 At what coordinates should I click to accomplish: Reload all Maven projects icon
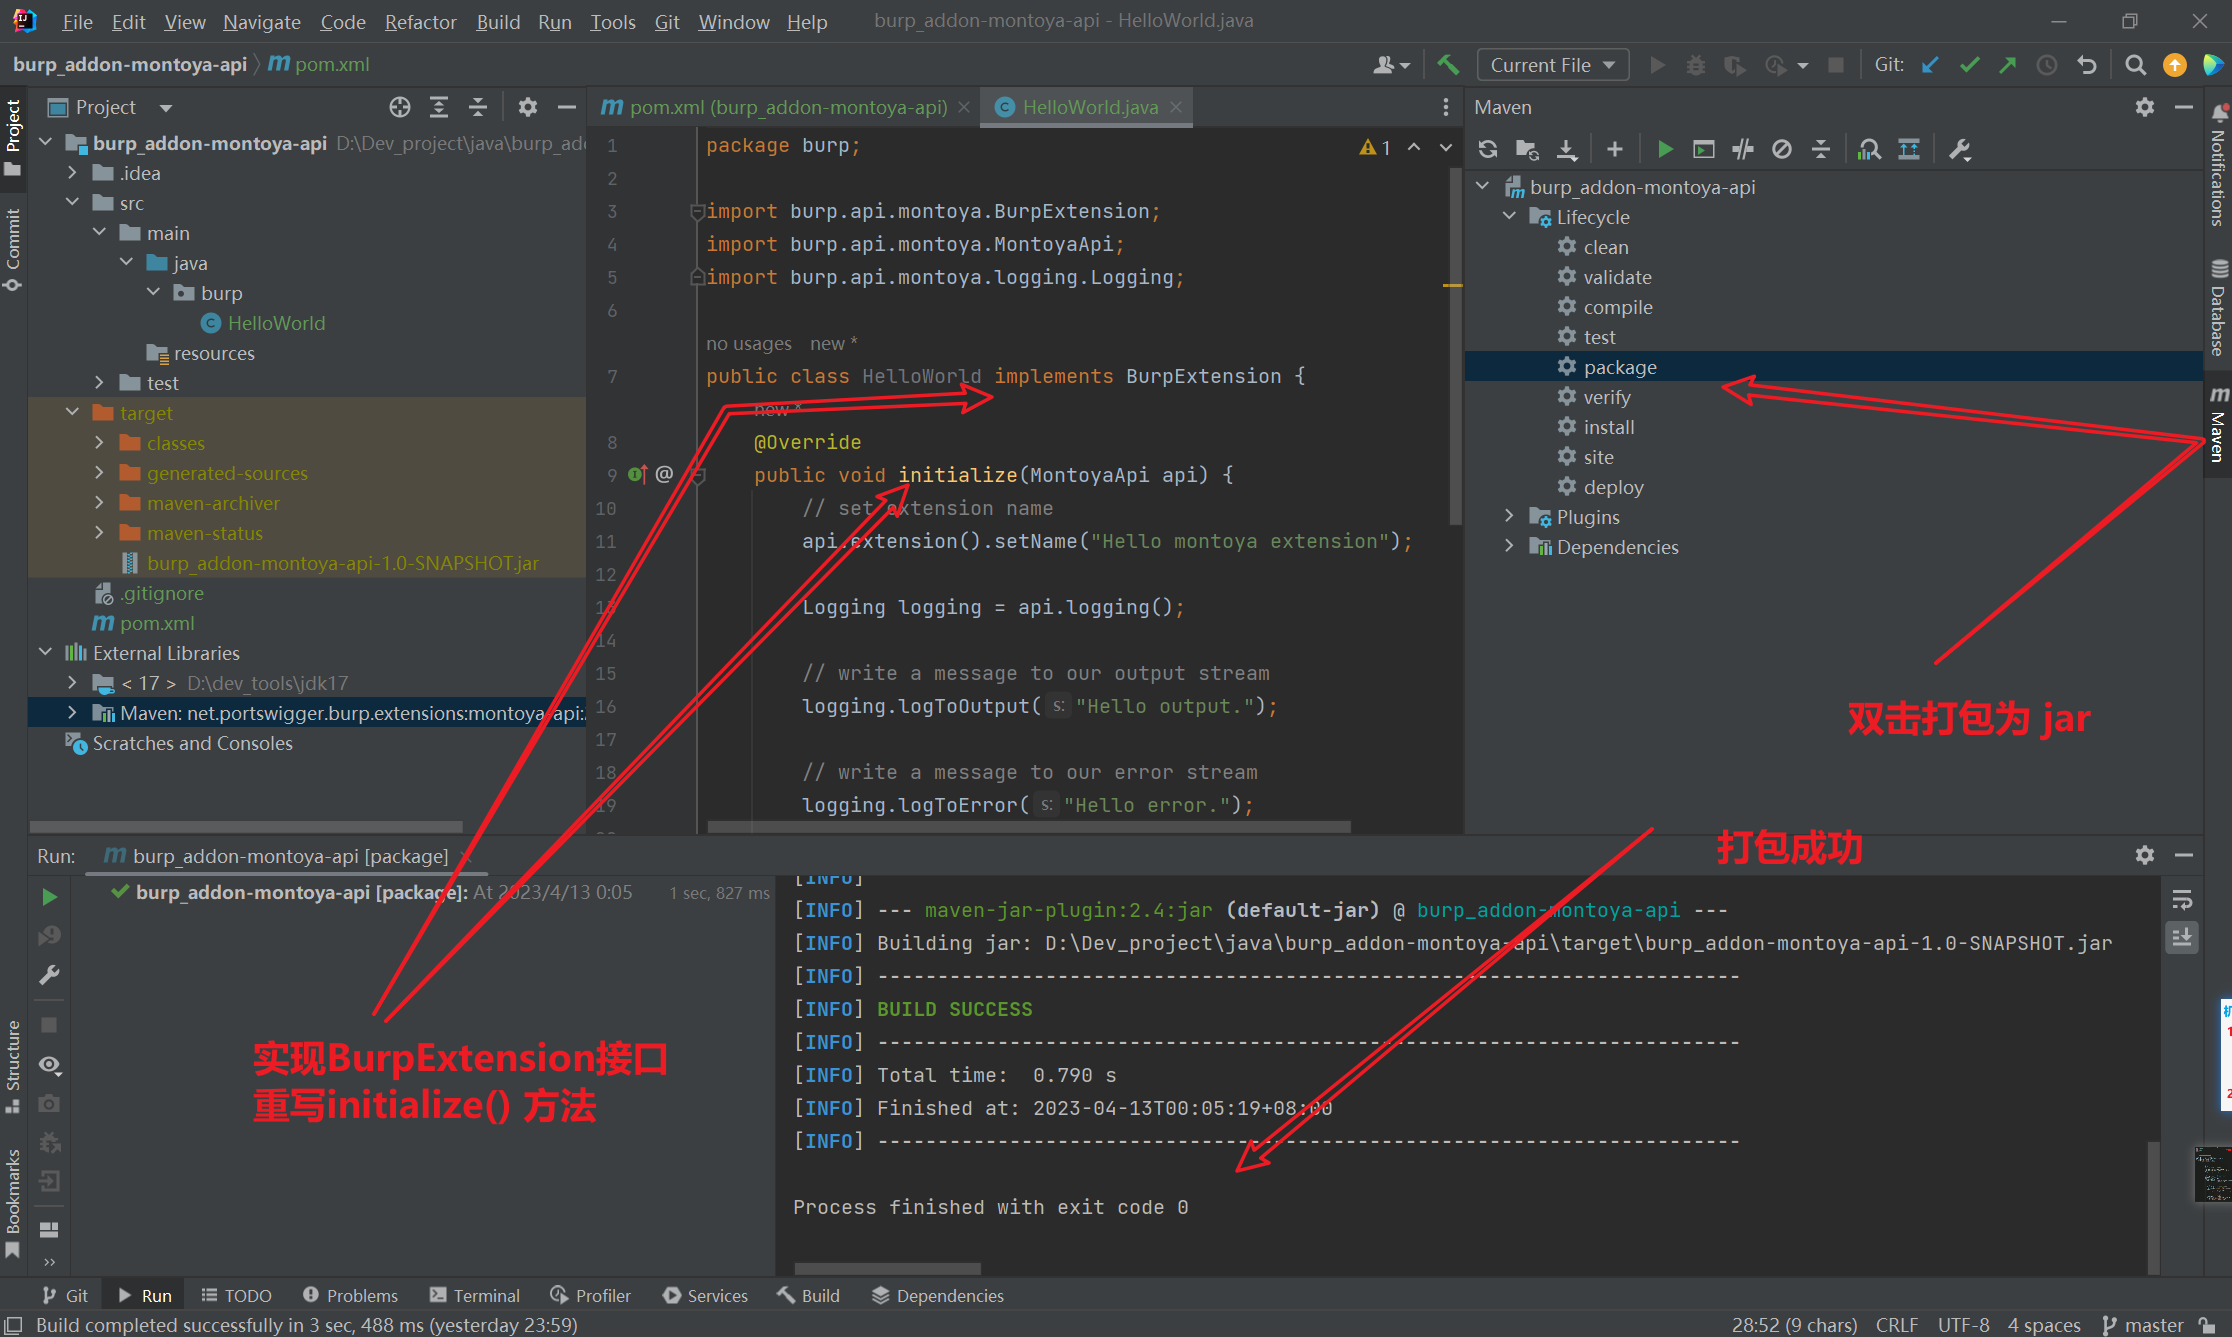1488,149
